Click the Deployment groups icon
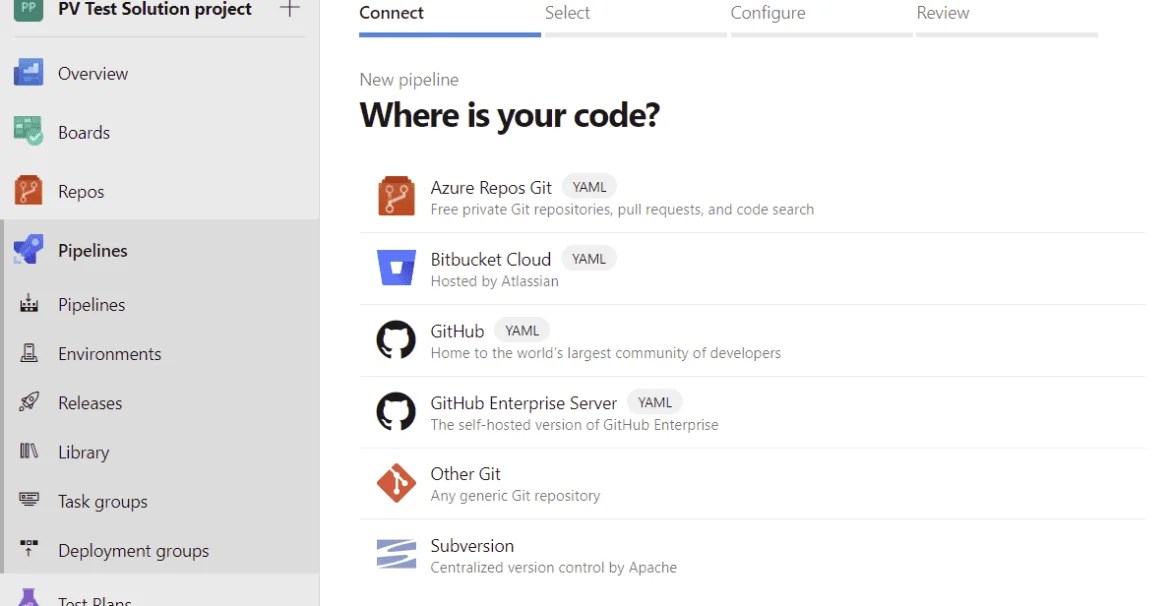1170x606 pixels. point(28,549)
